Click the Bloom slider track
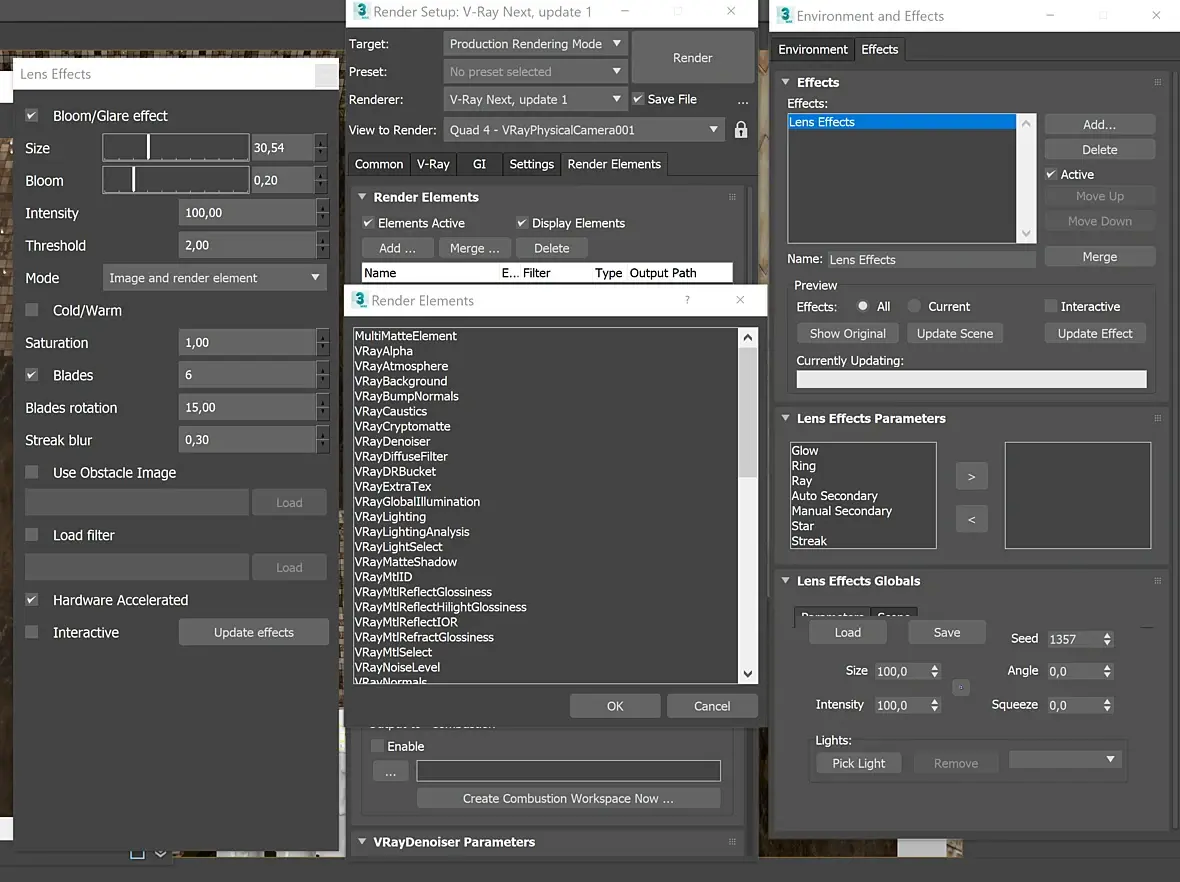 190,180
